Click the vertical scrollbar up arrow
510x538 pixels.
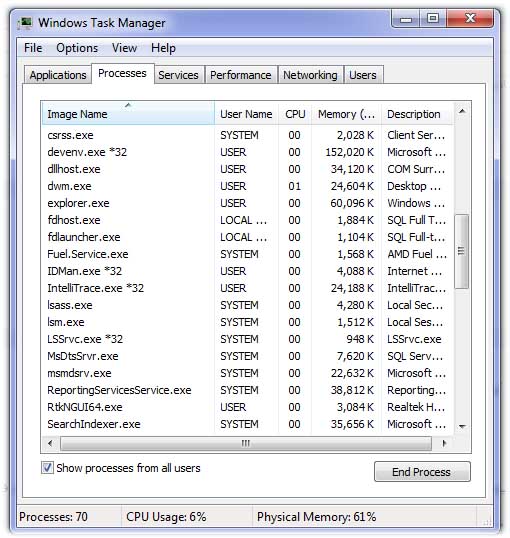462,111
